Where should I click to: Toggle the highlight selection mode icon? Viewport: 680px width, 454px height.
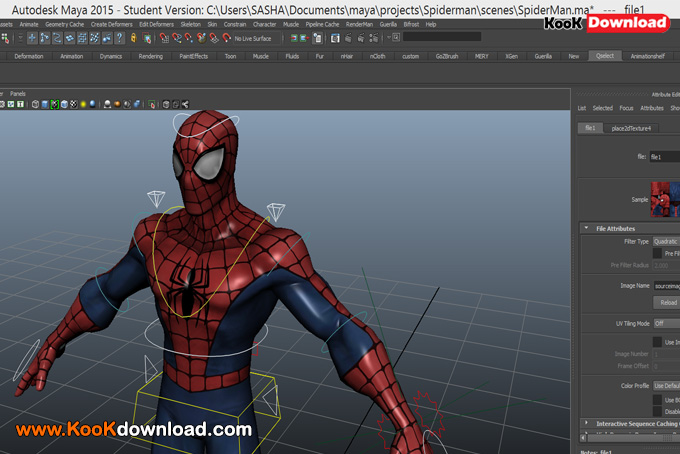[147, 39]
